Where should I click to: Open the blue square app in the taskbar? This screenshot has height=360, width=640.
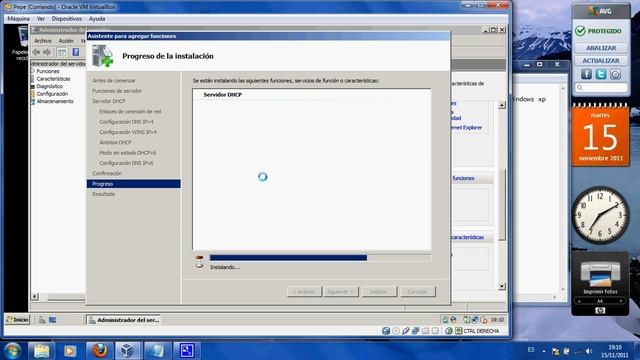click(187, 351)
